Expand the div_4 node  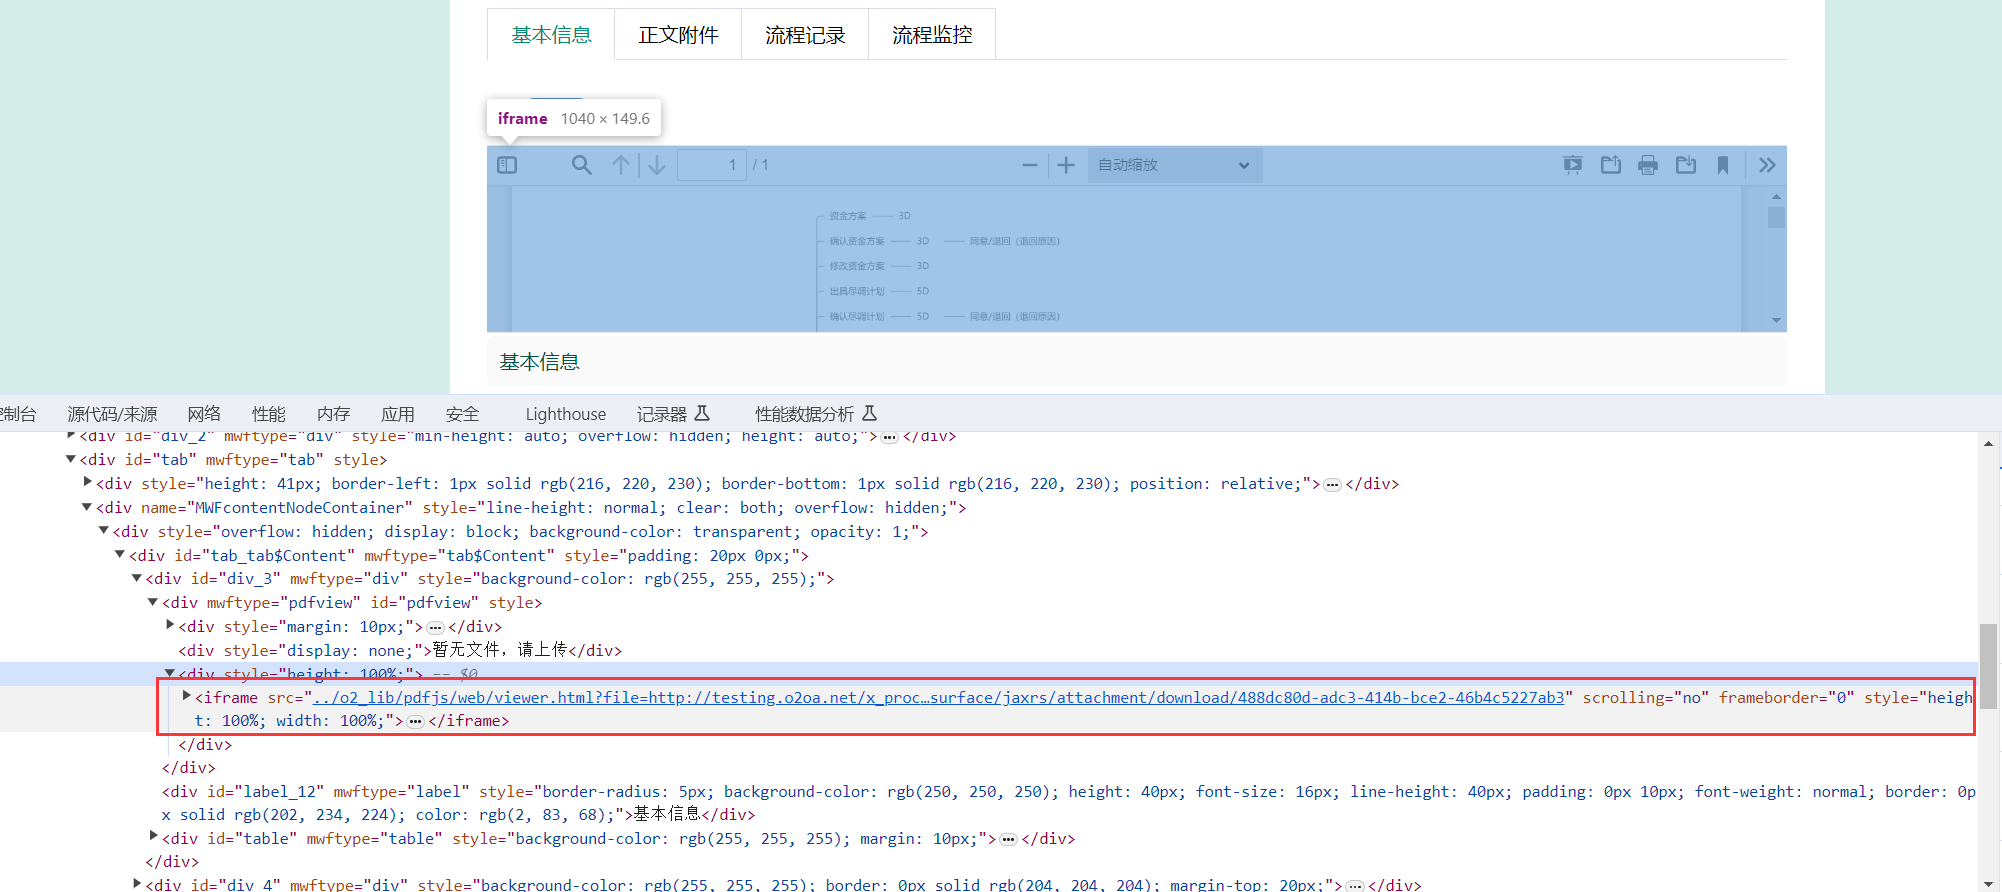(x=137, y=883)
